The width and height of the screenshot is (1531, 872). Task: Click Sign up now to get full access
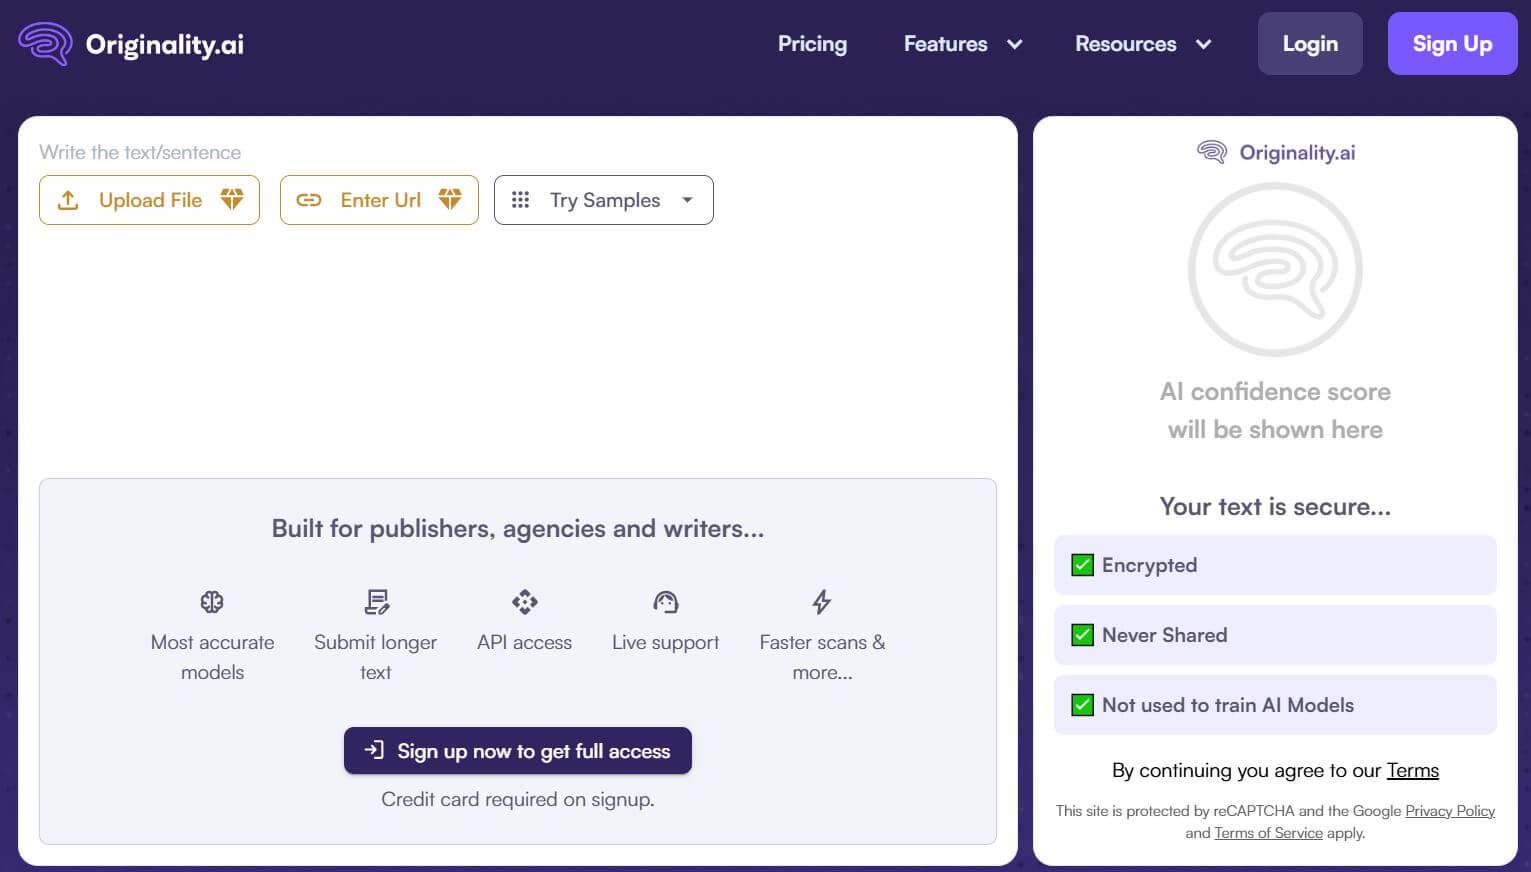point(518,751)
